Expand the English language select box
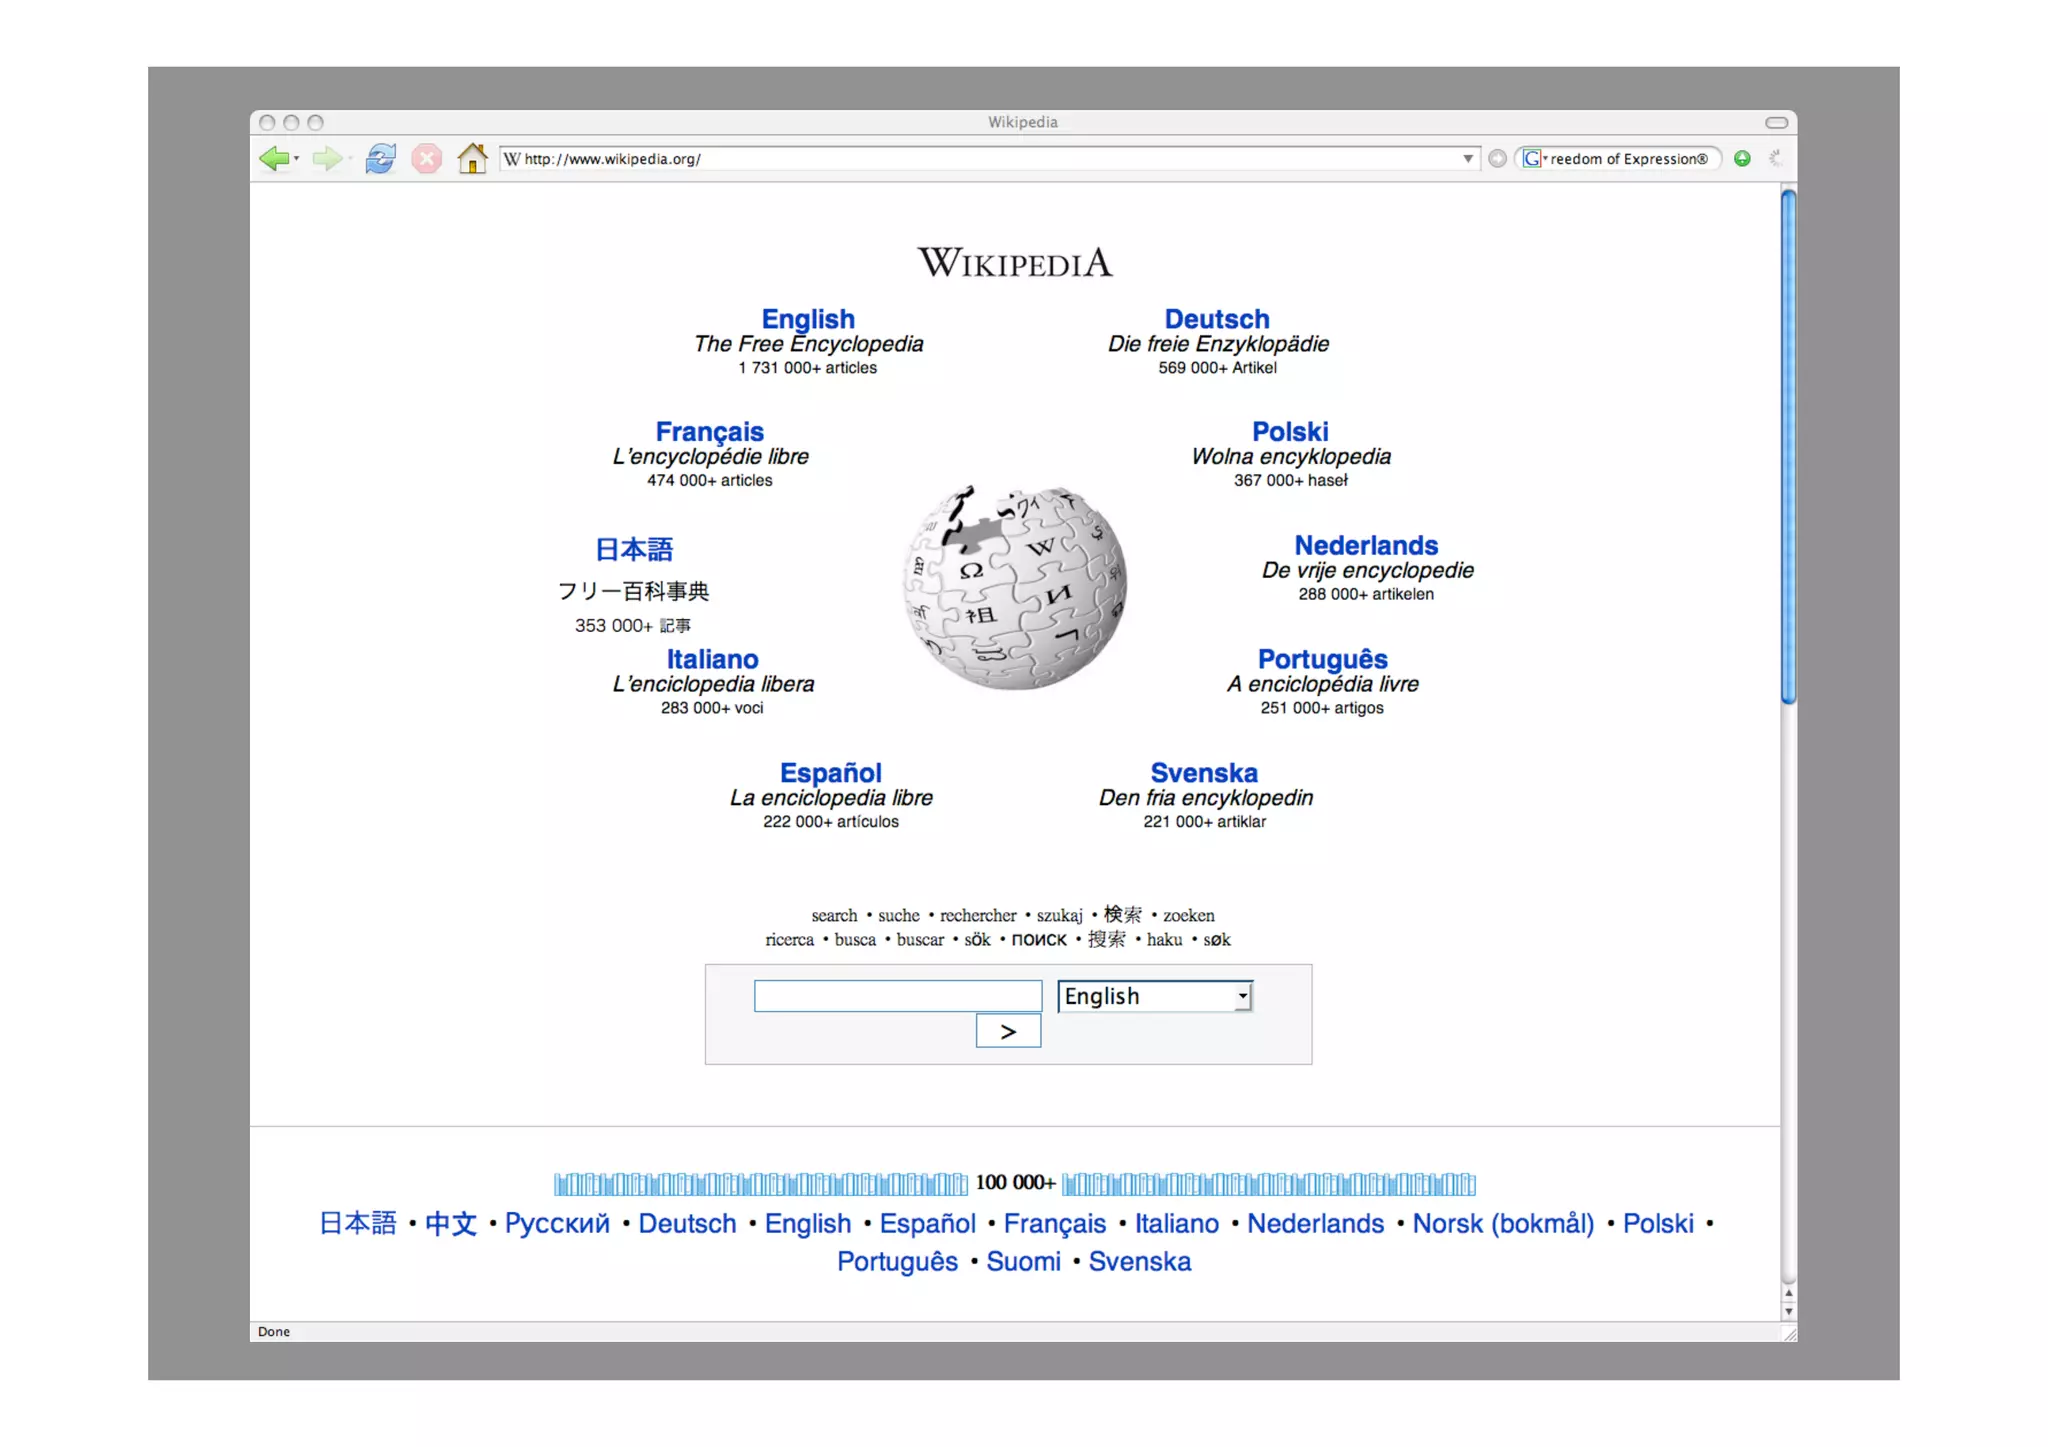Image resolution: width=2048 pixels, height=1447 pixels. tap(1155, 996)
